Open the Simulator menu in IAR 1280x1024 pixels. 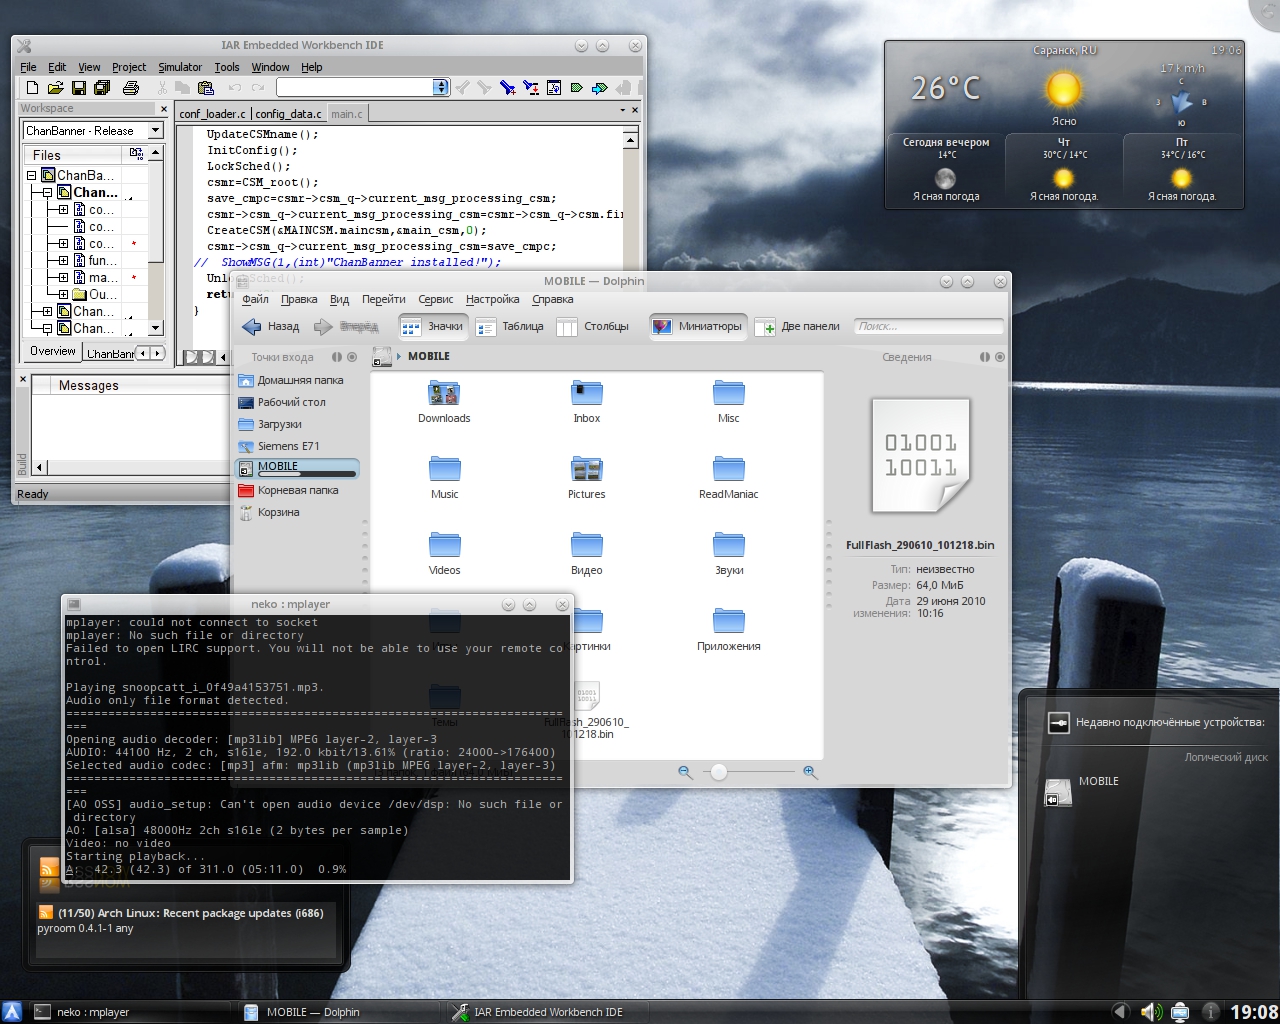pyautogui.click(x=180, y=67)
